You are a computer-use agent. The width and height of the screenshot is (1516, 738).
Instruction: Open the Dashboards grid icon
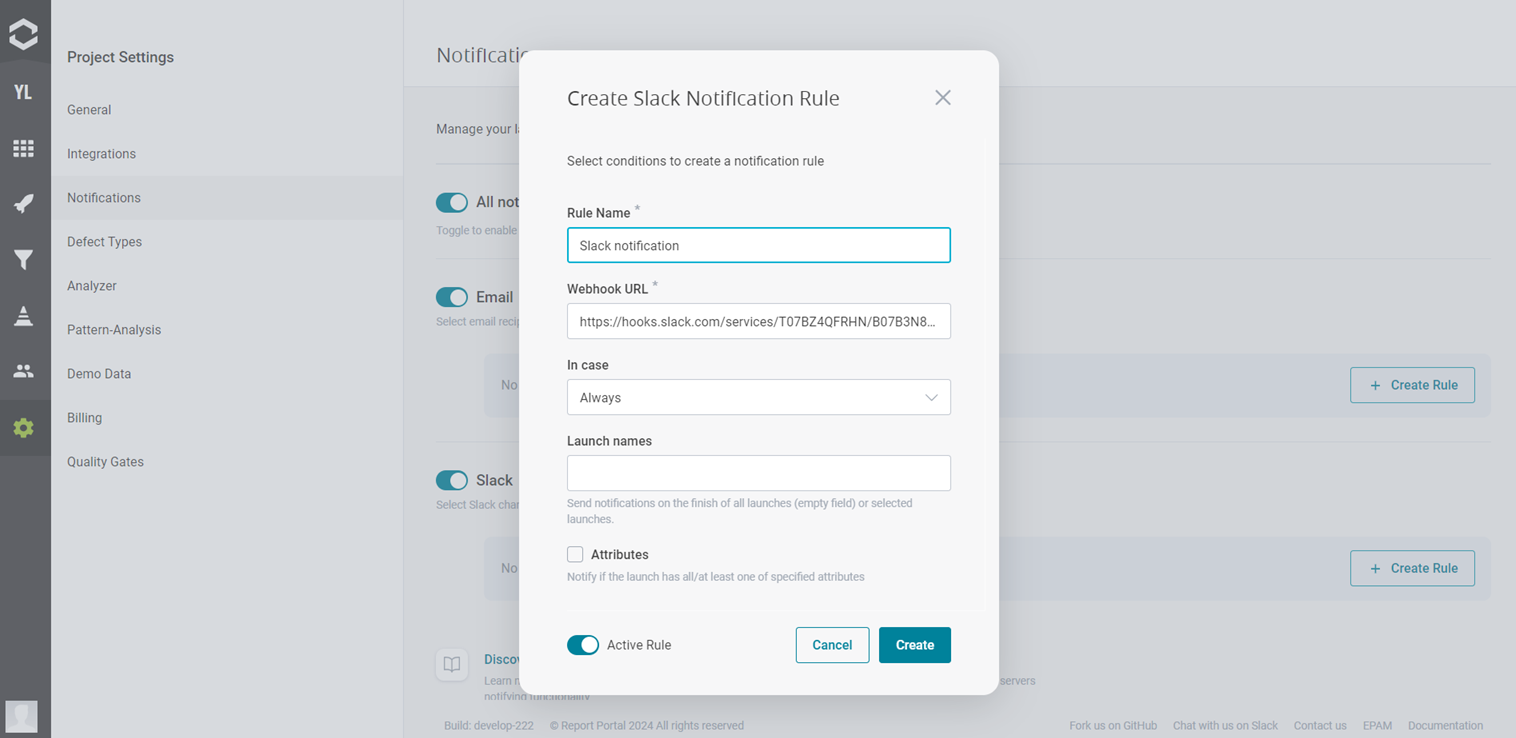tap(23, 148)
